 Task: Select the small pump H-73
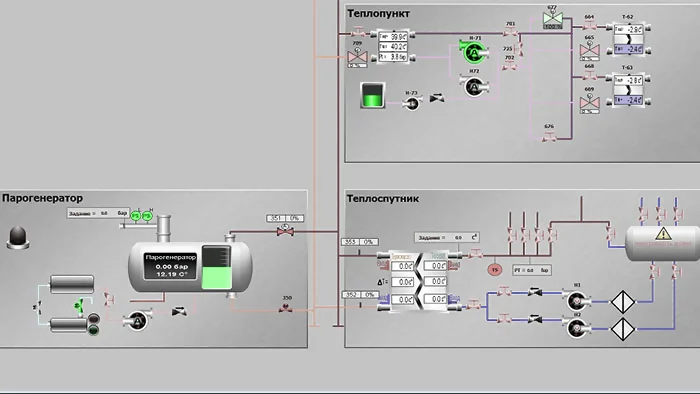coord(412,103)
